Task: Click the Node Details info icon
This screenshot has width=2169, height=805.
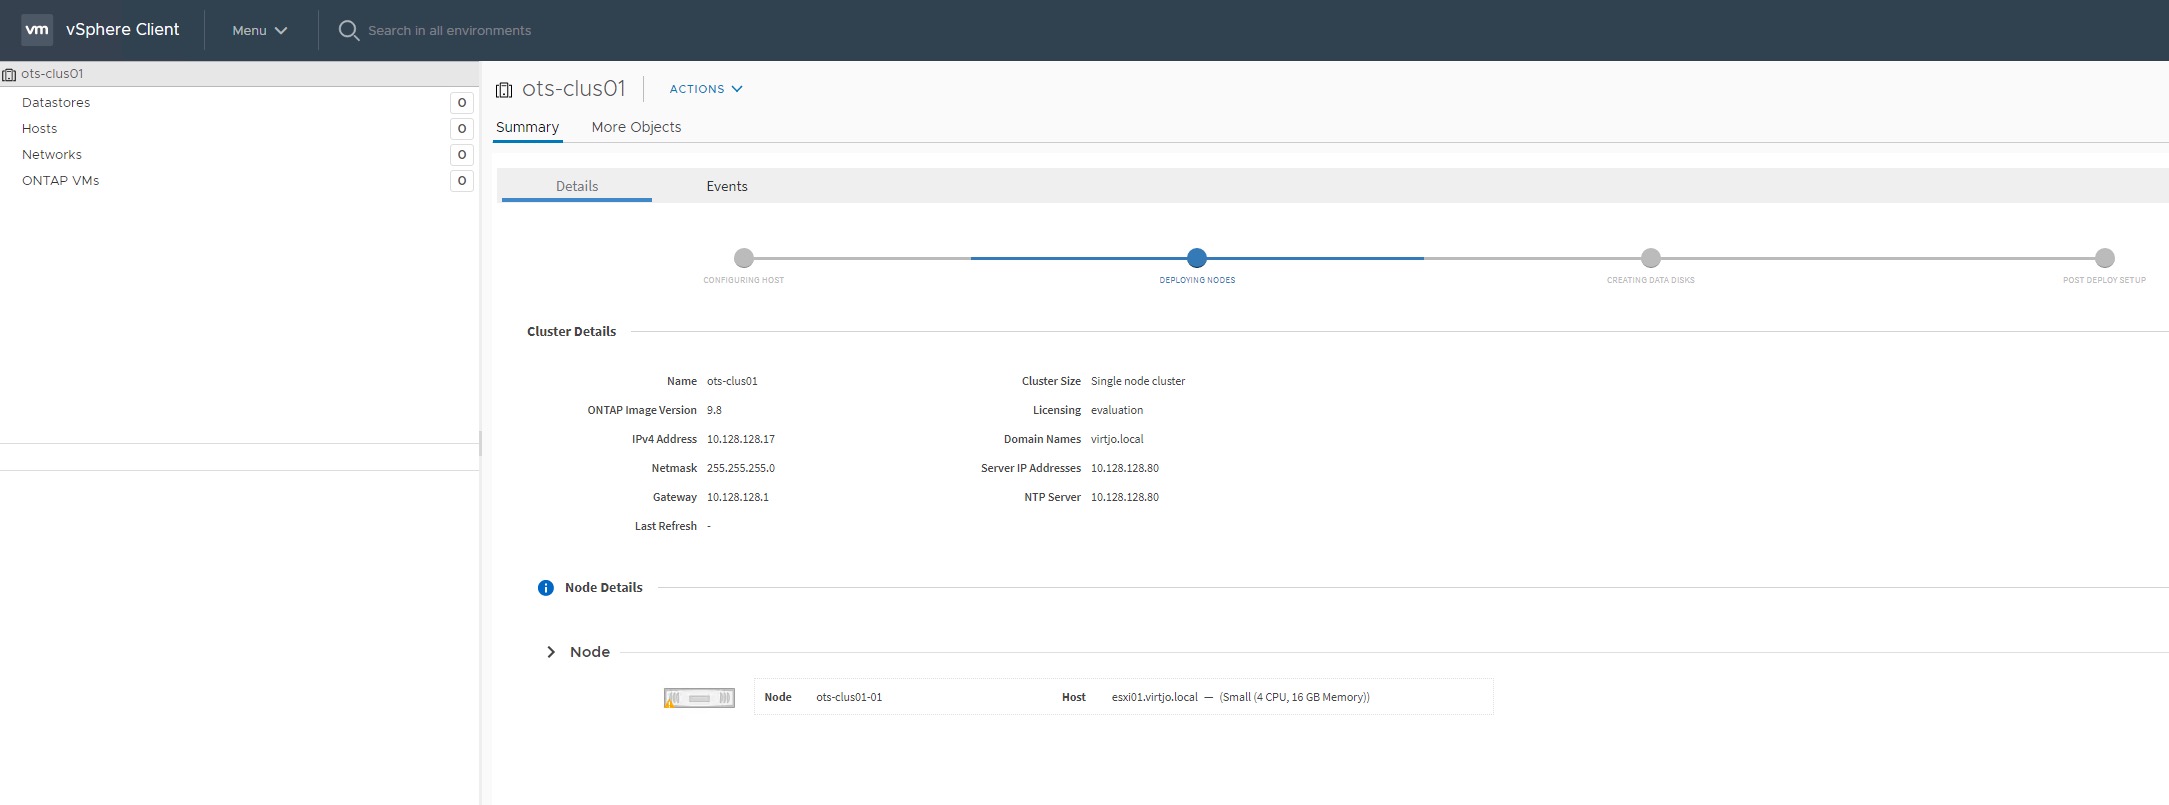Action: (x=546, y=588)
